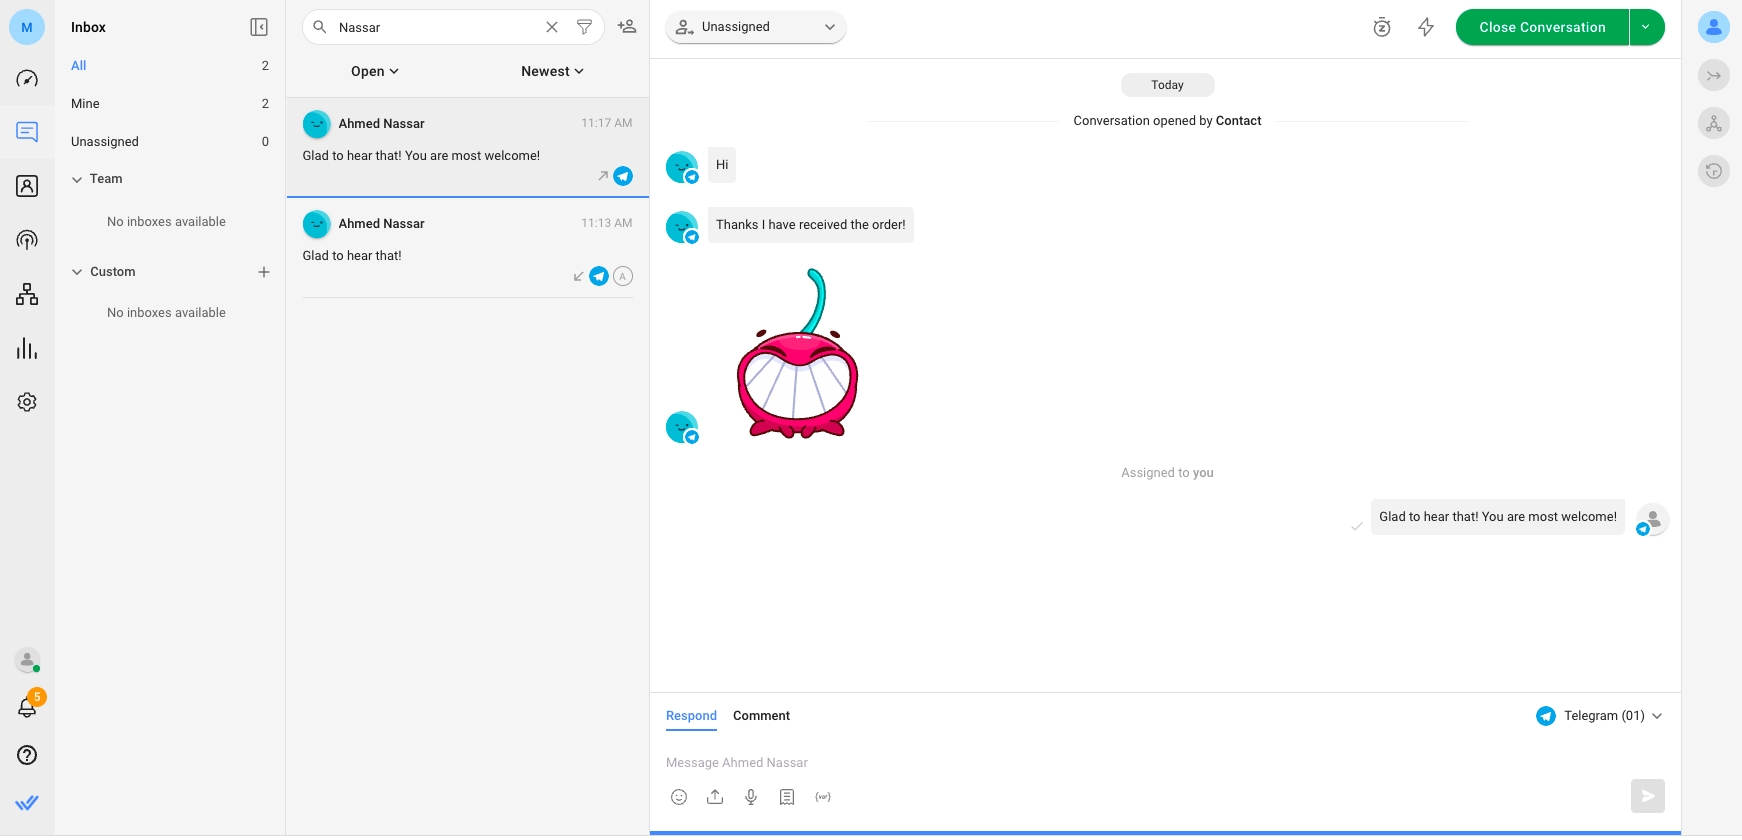Clear the Nassar search text
Screen dimensions: 1742x840
pos(552,27)
